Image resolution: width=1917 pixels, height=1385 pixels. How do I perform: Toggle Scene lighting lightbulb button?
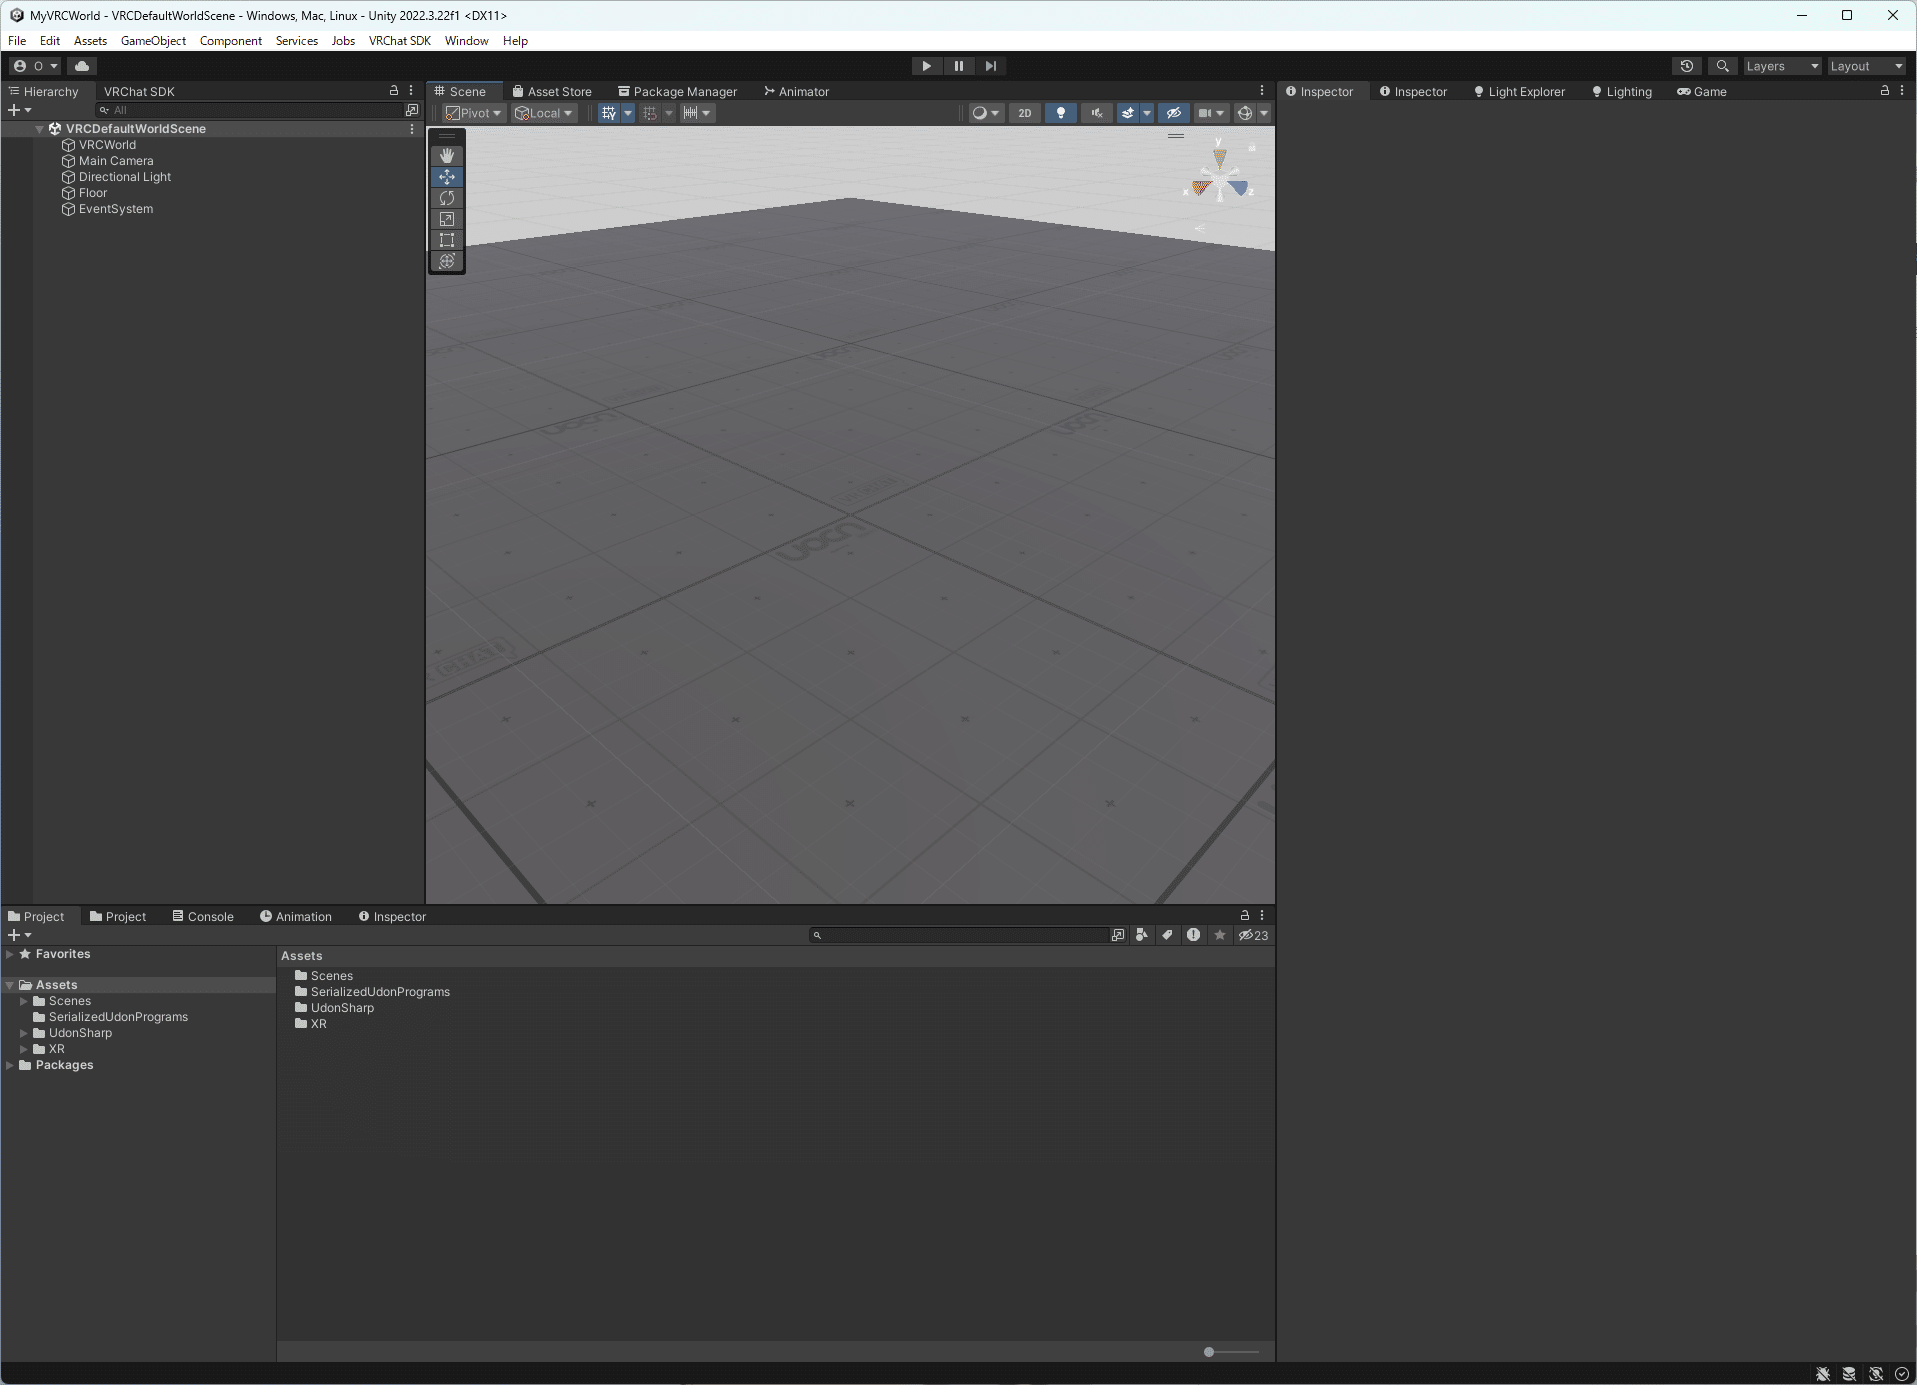tap(1061, 113)
